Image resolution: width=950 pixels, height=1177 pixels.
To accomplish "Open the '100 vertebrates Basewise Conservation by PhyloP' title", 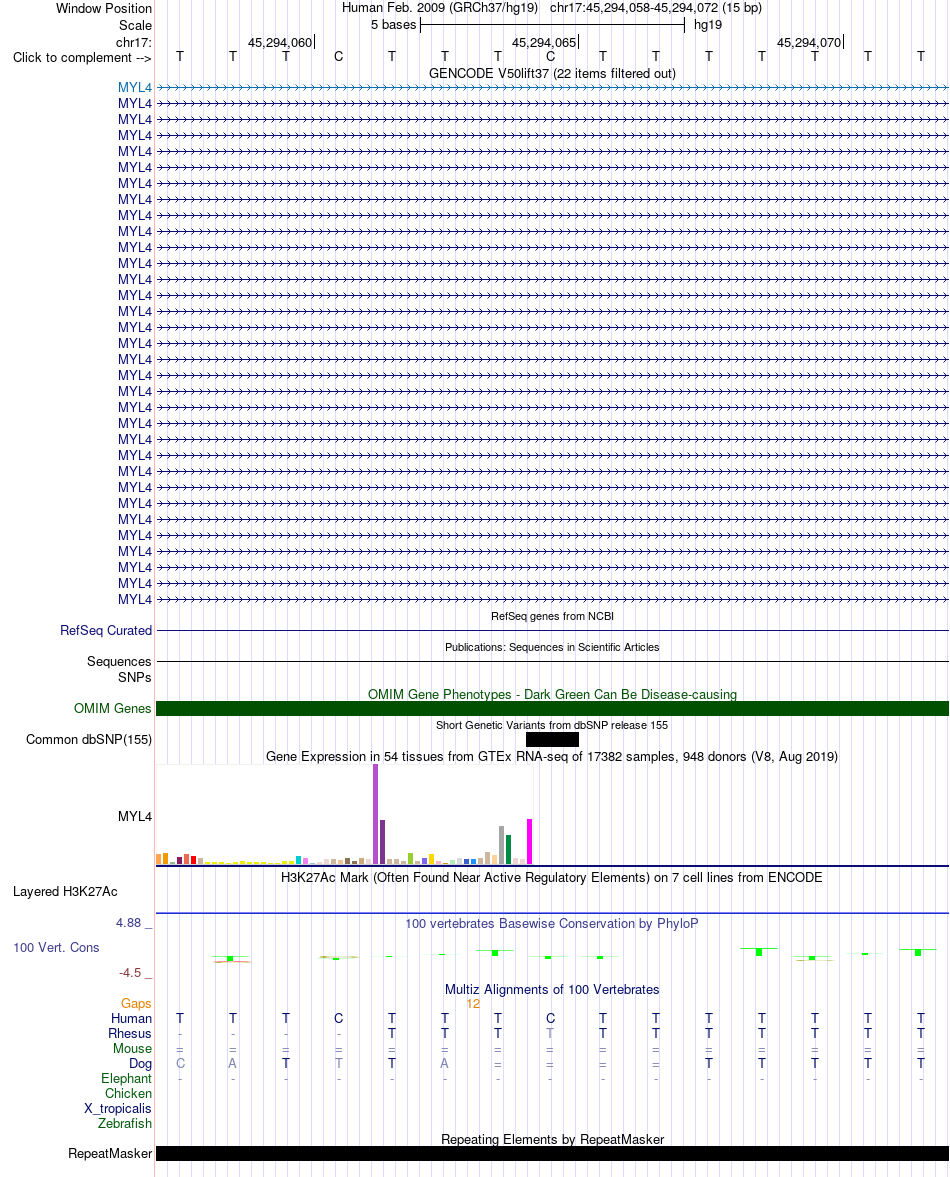I will point(552,923).
